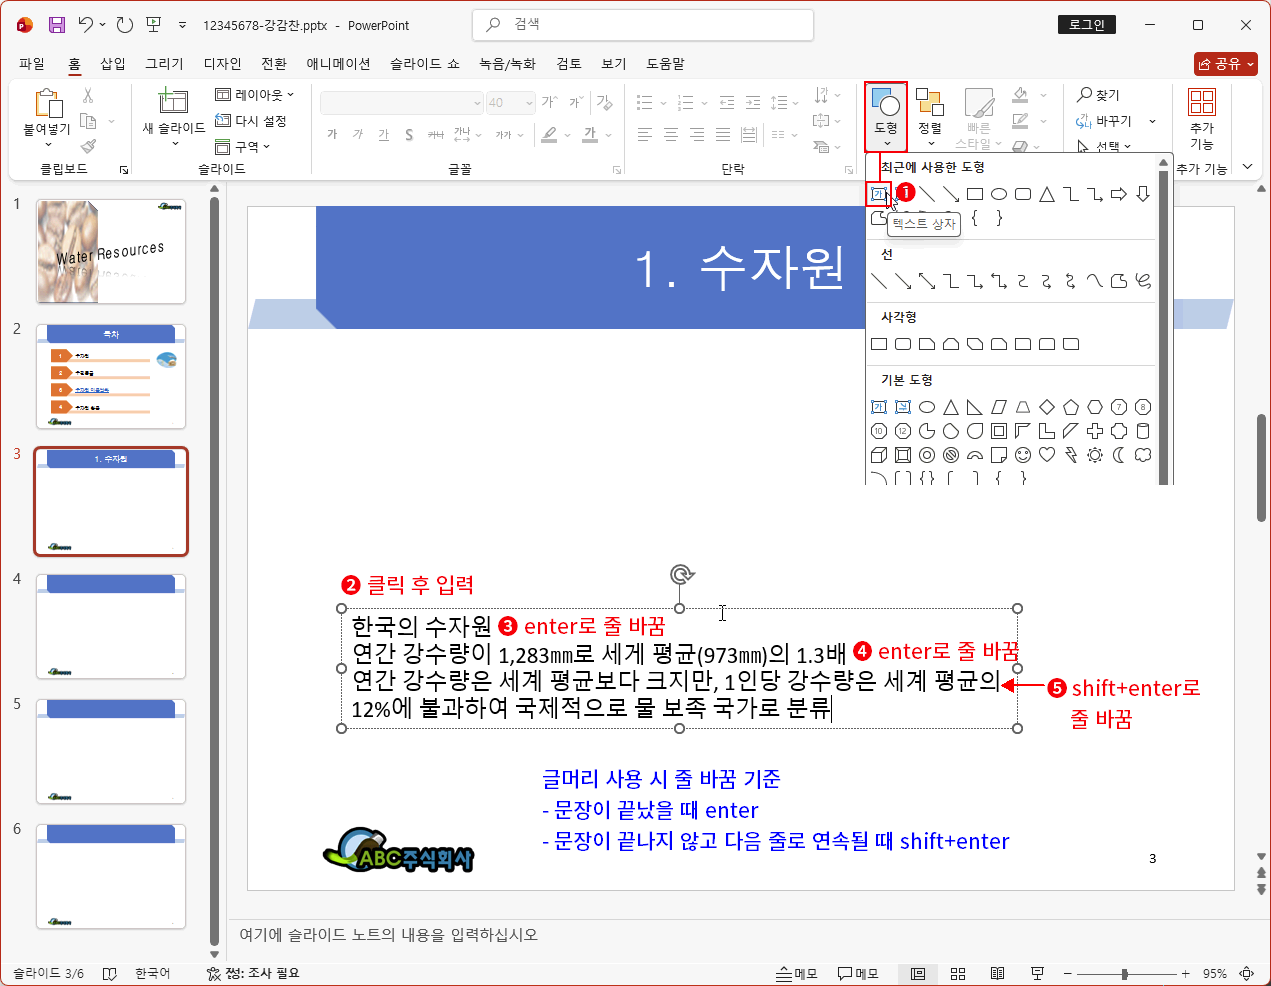The width and height of the screenshot is (1271, 986).
Task: Select the heart shape in 기본 도형
Action: tap(1045, 454)
